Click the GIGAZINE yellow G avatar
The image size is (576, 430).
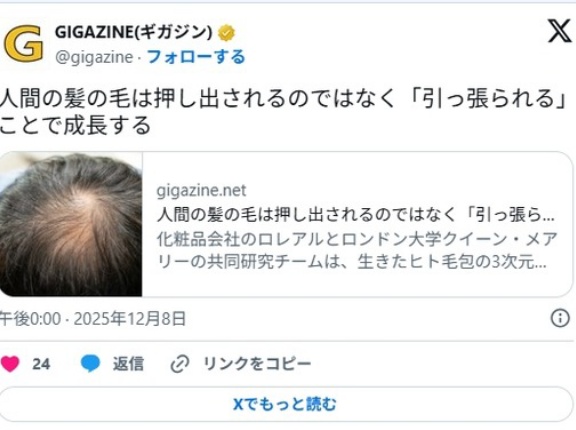click(x=24, y=43)
